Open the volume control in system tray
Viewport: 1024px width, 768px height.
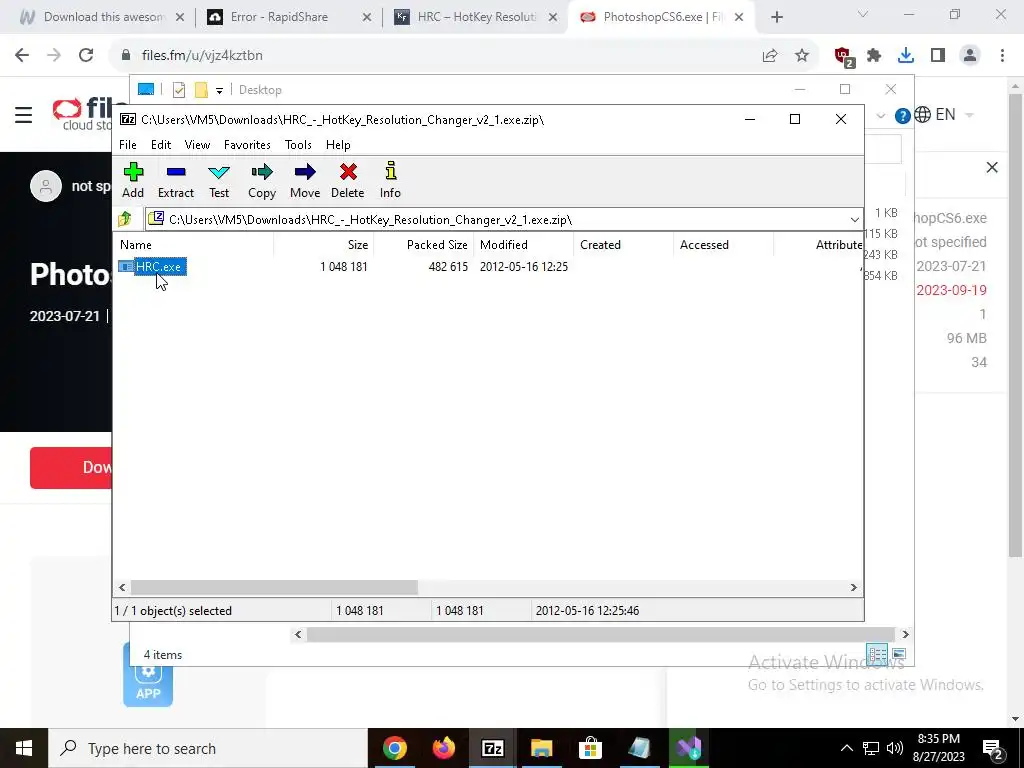[x=895, y=748]
